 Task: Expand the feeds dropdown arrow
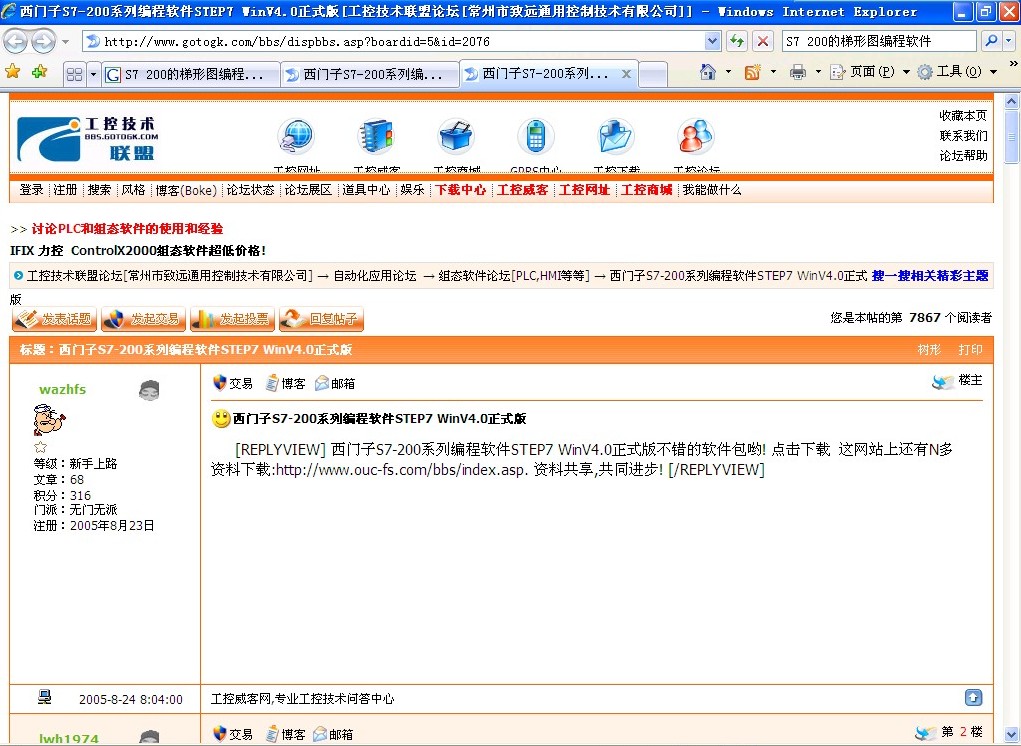click(x=773, y=72)
